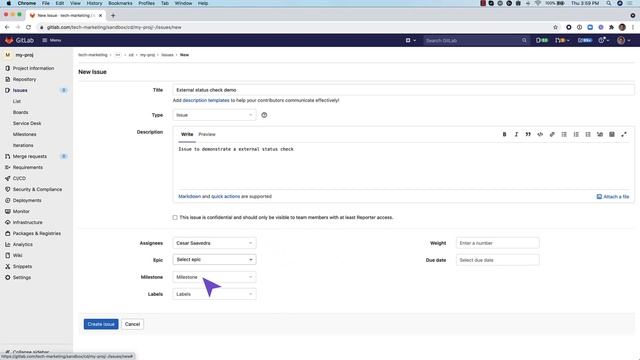The width and height of the screenshot is (640, 360).
Task: Follow the description templates link
Action: [x=206, y=100]
